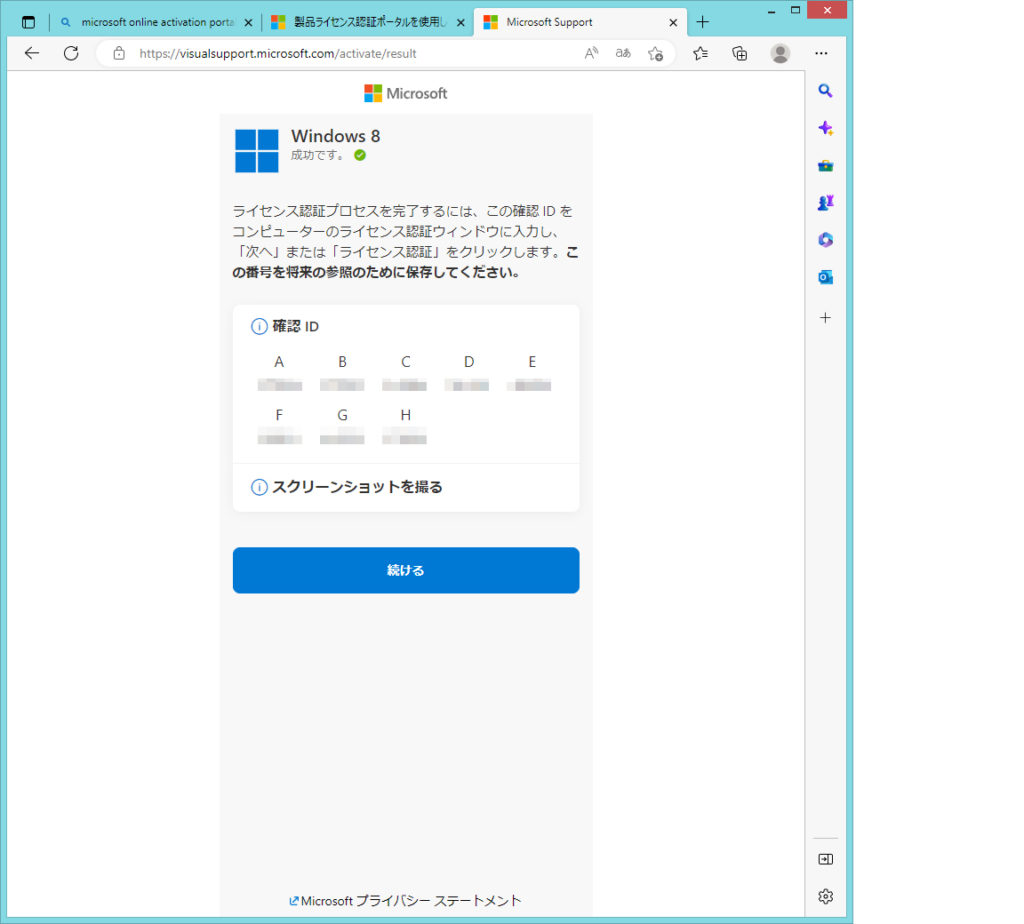Open the Microsoft プライバシー ステートメント link
Screen dimensions: 1024x924
click(410, 901)
